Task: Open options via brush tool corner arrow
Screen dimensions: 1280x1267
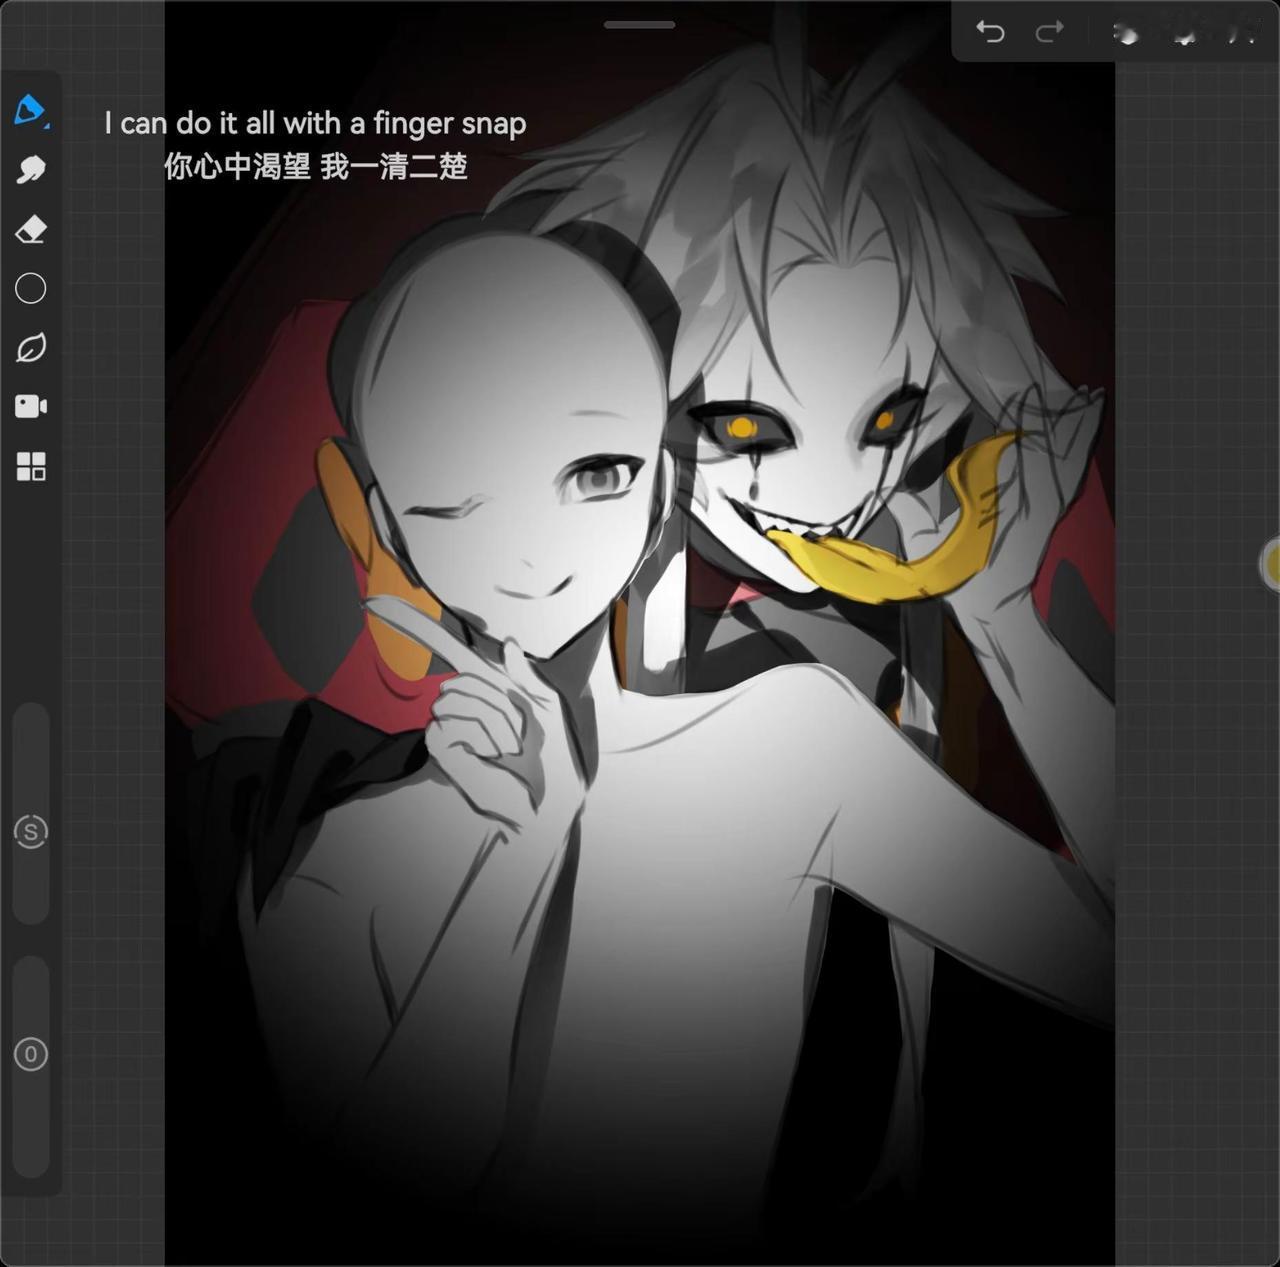Action: (x=46, y=126)
